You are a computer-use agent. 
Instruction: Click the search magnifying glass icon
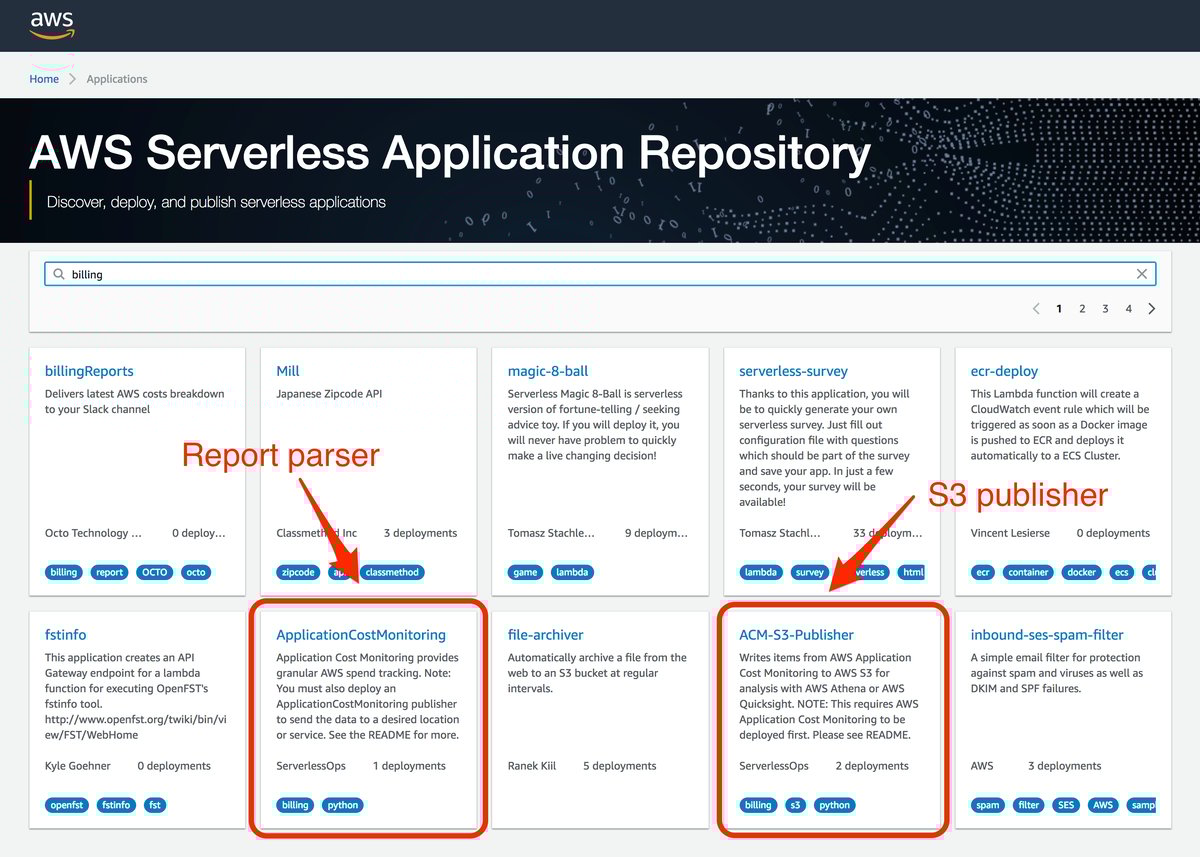pos(60,273)
